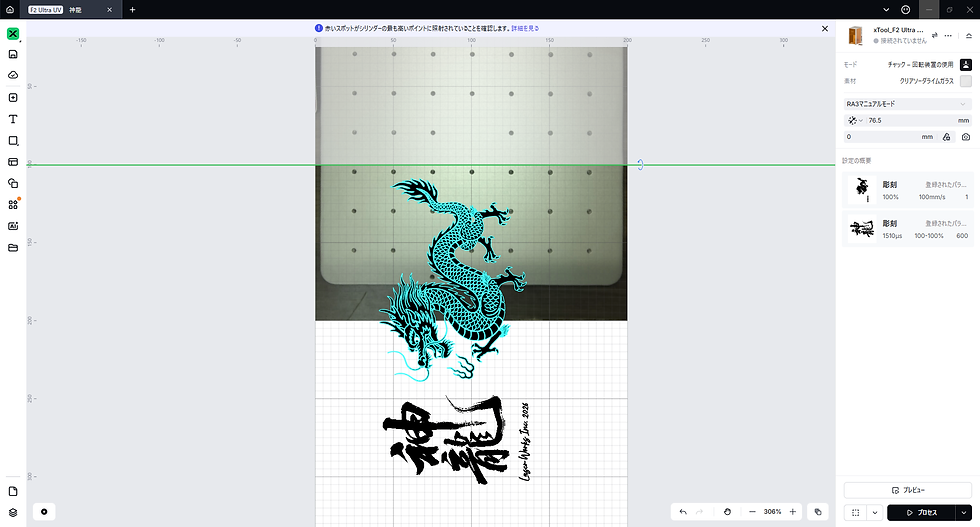Expand the framing options arrow
Viewport: 980px width, 527px height.
pyautogui.click(x=874, y=513)
